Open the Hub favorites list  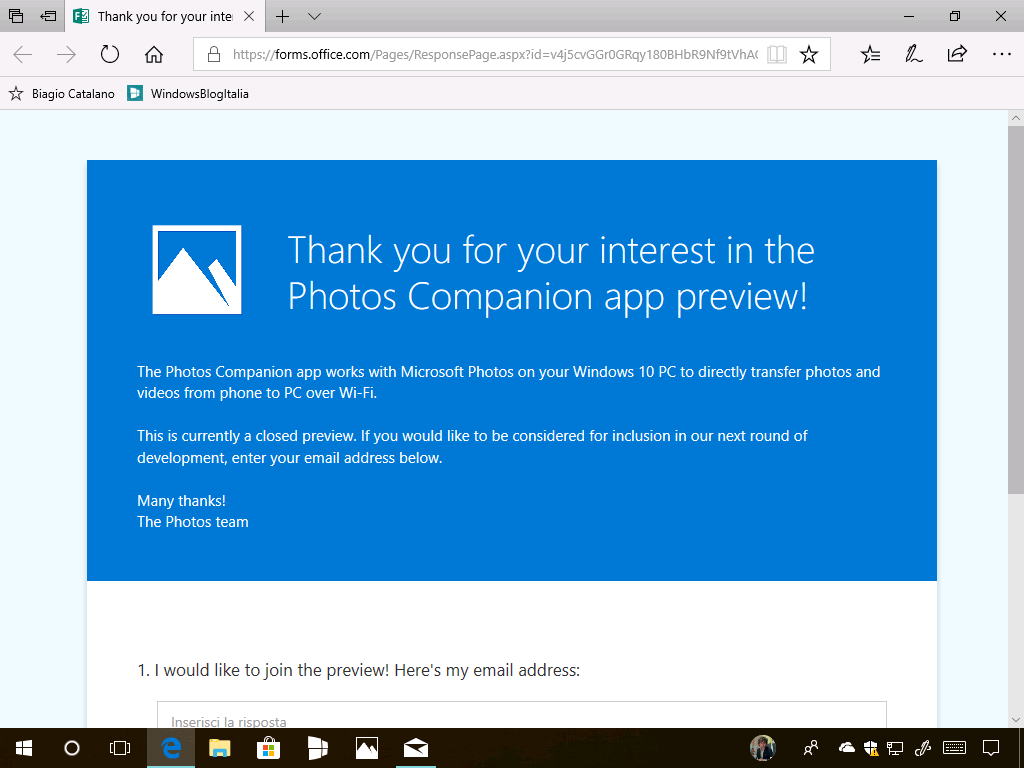[870, 54]
